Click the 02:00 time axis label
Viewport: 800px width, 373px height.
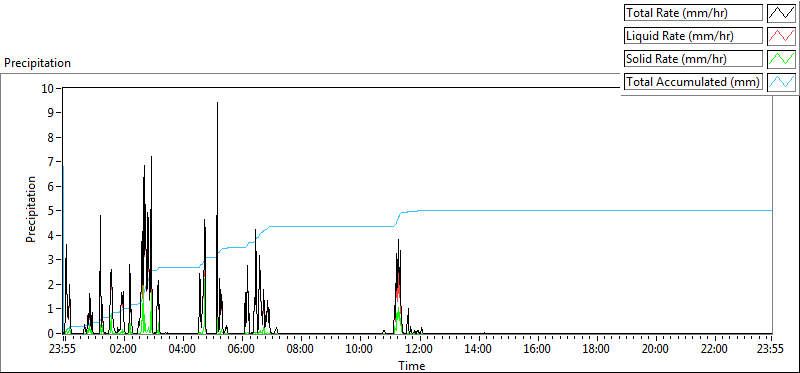pos(123,349)
